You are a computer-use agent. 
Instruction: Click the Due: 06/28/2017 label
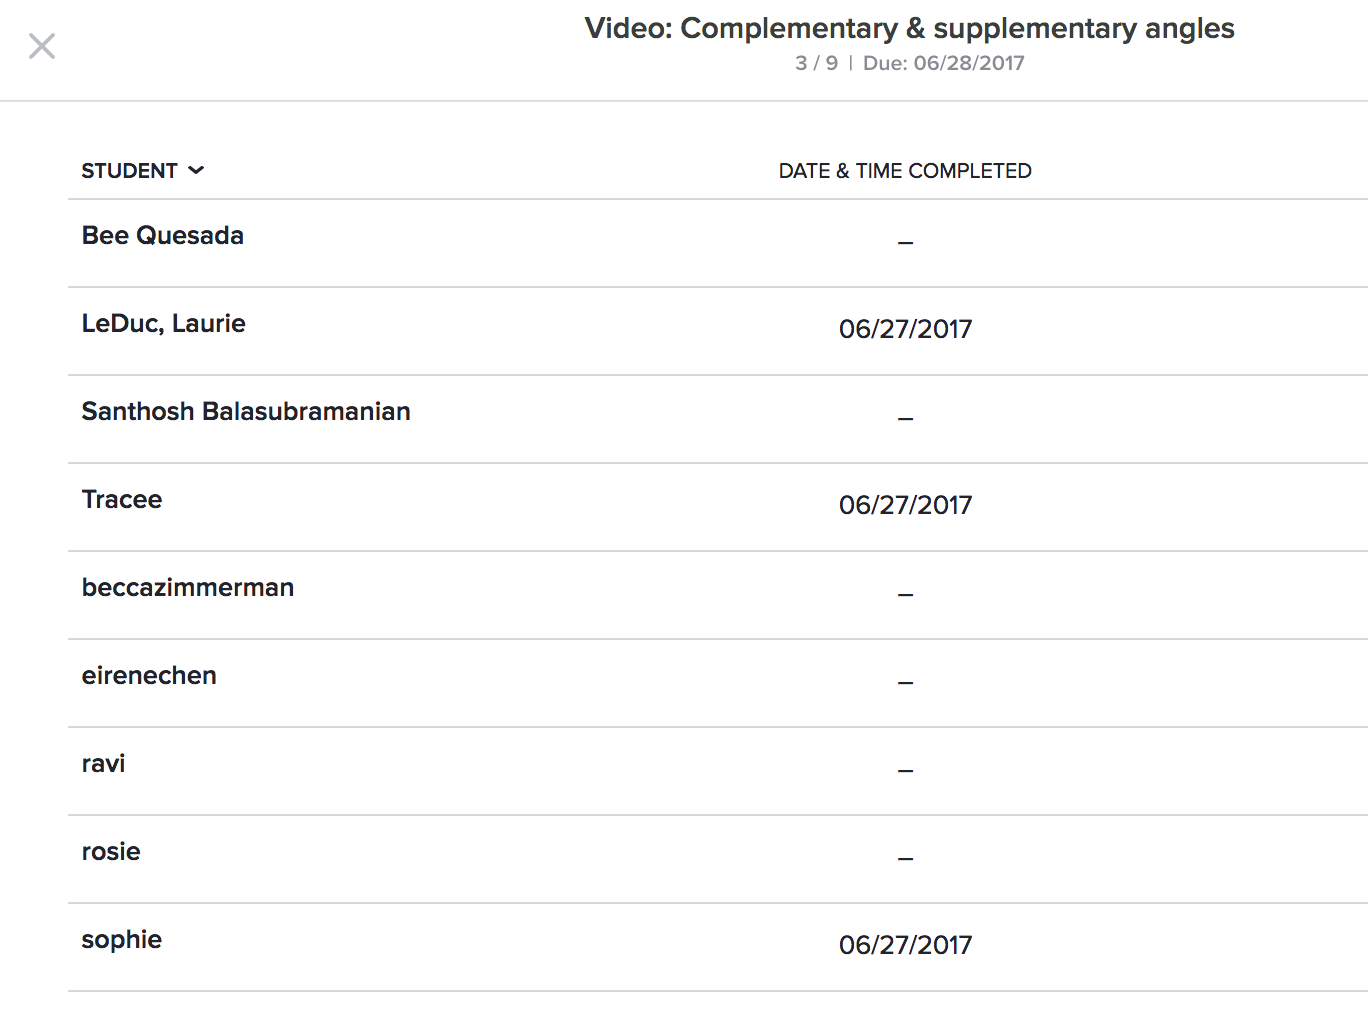[943, 63]
